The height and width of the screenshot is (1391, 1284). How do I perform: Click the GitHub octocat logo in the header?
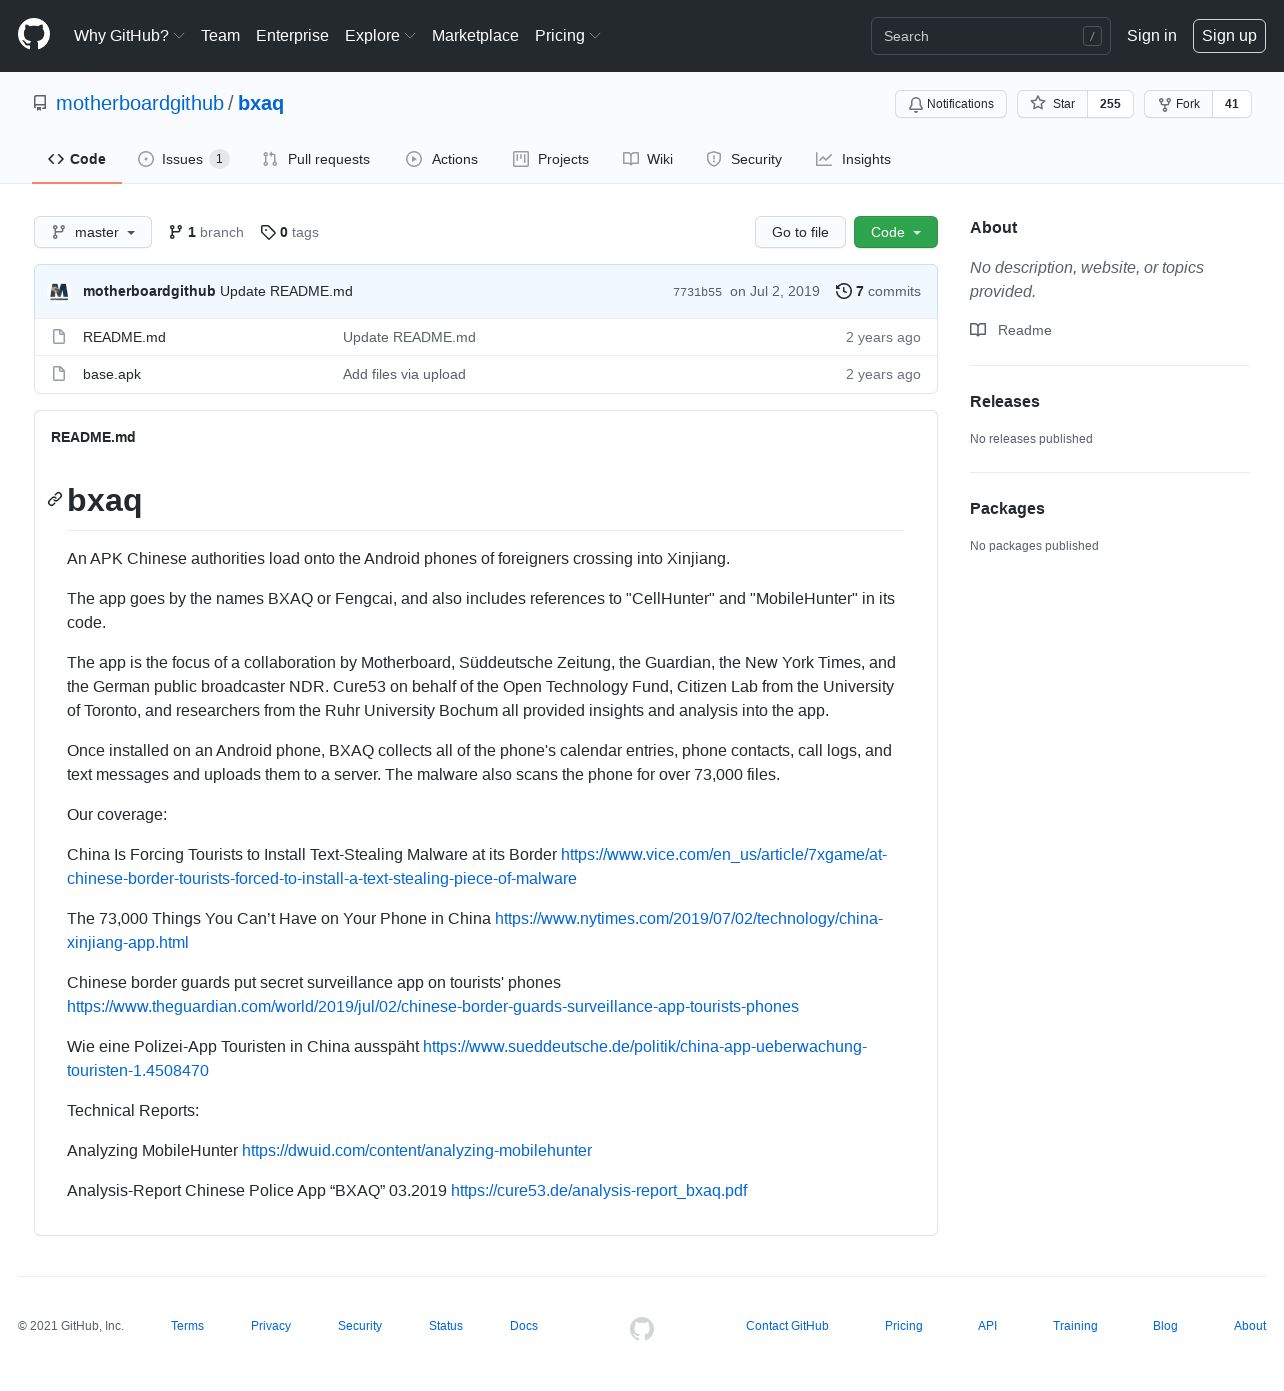[34, 35]
